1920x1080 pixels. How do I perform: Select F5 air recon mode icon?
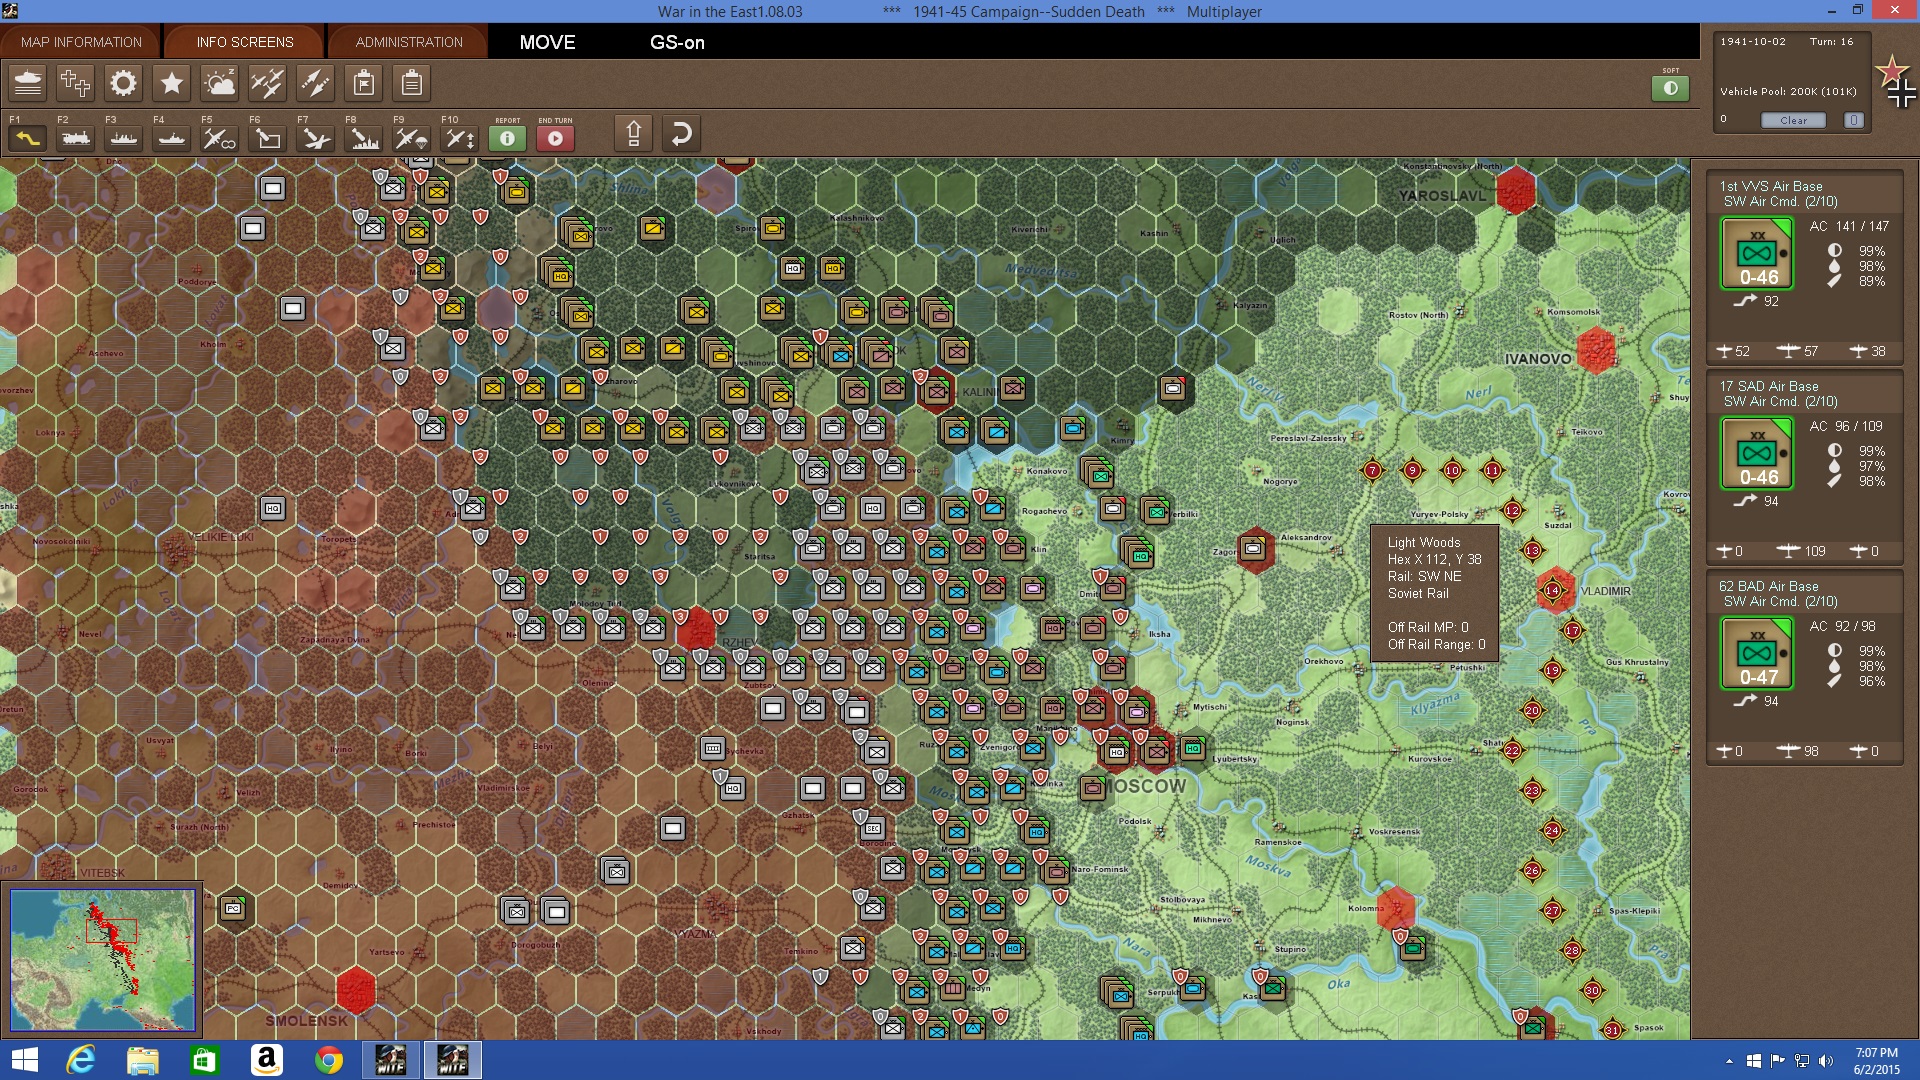coord(219,138)
